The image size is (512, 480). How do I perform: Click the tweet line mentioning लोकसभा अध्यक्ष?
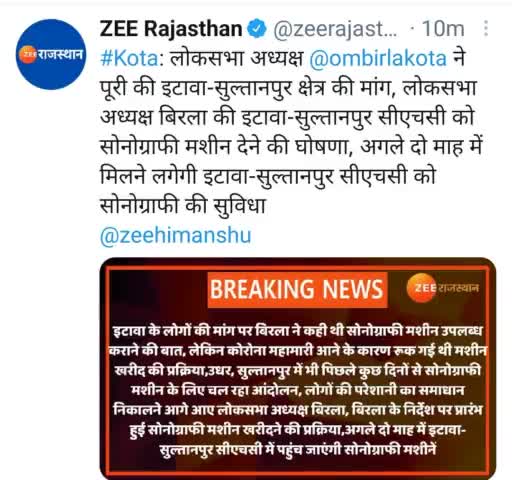pos(283,58)
